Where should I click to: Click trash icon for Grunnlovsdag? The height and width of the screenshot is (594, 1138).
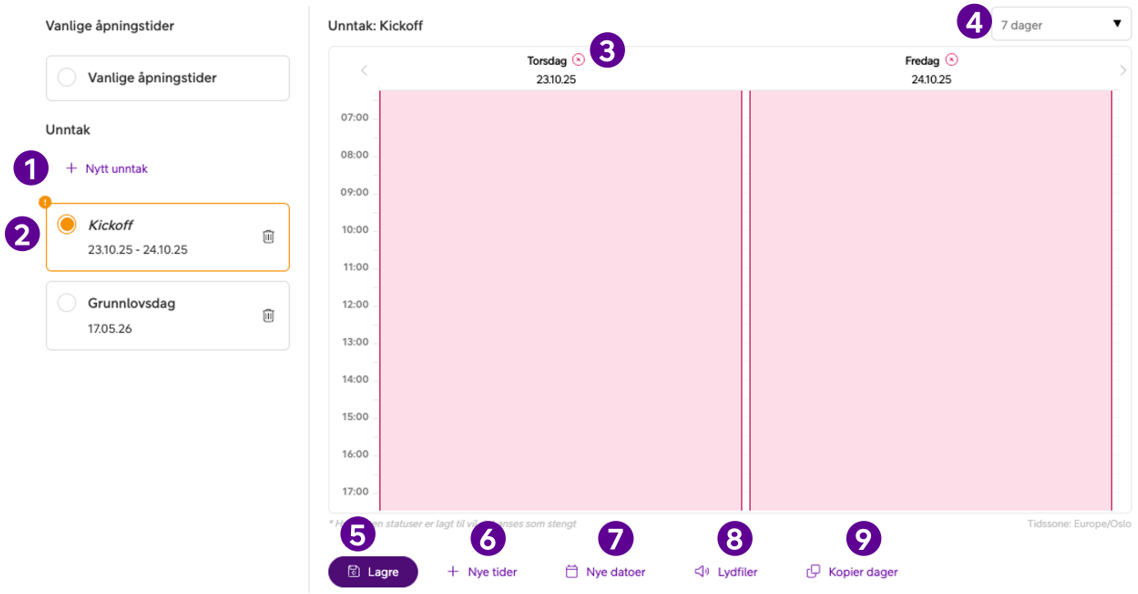[x=268, y=315]
